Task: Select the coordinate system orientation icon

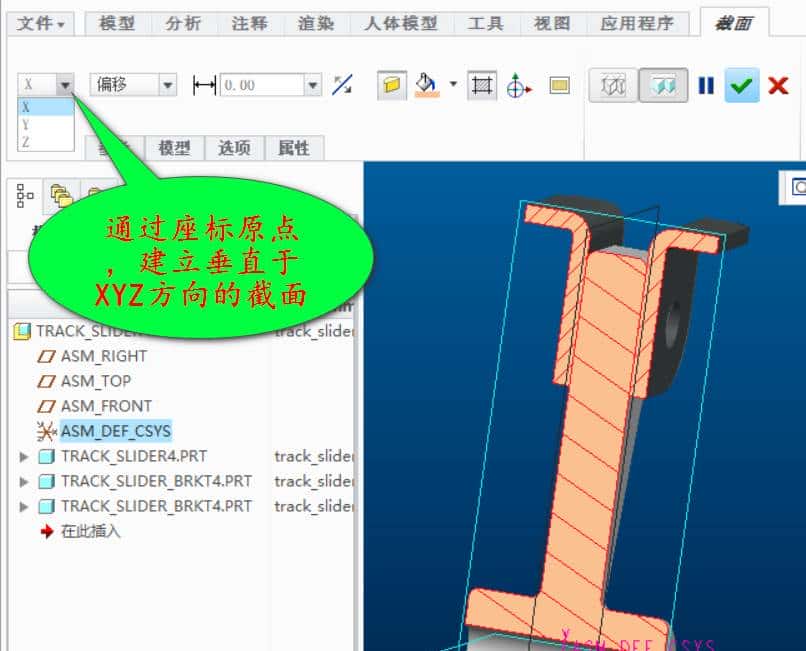Action: (x=520, y=85)
